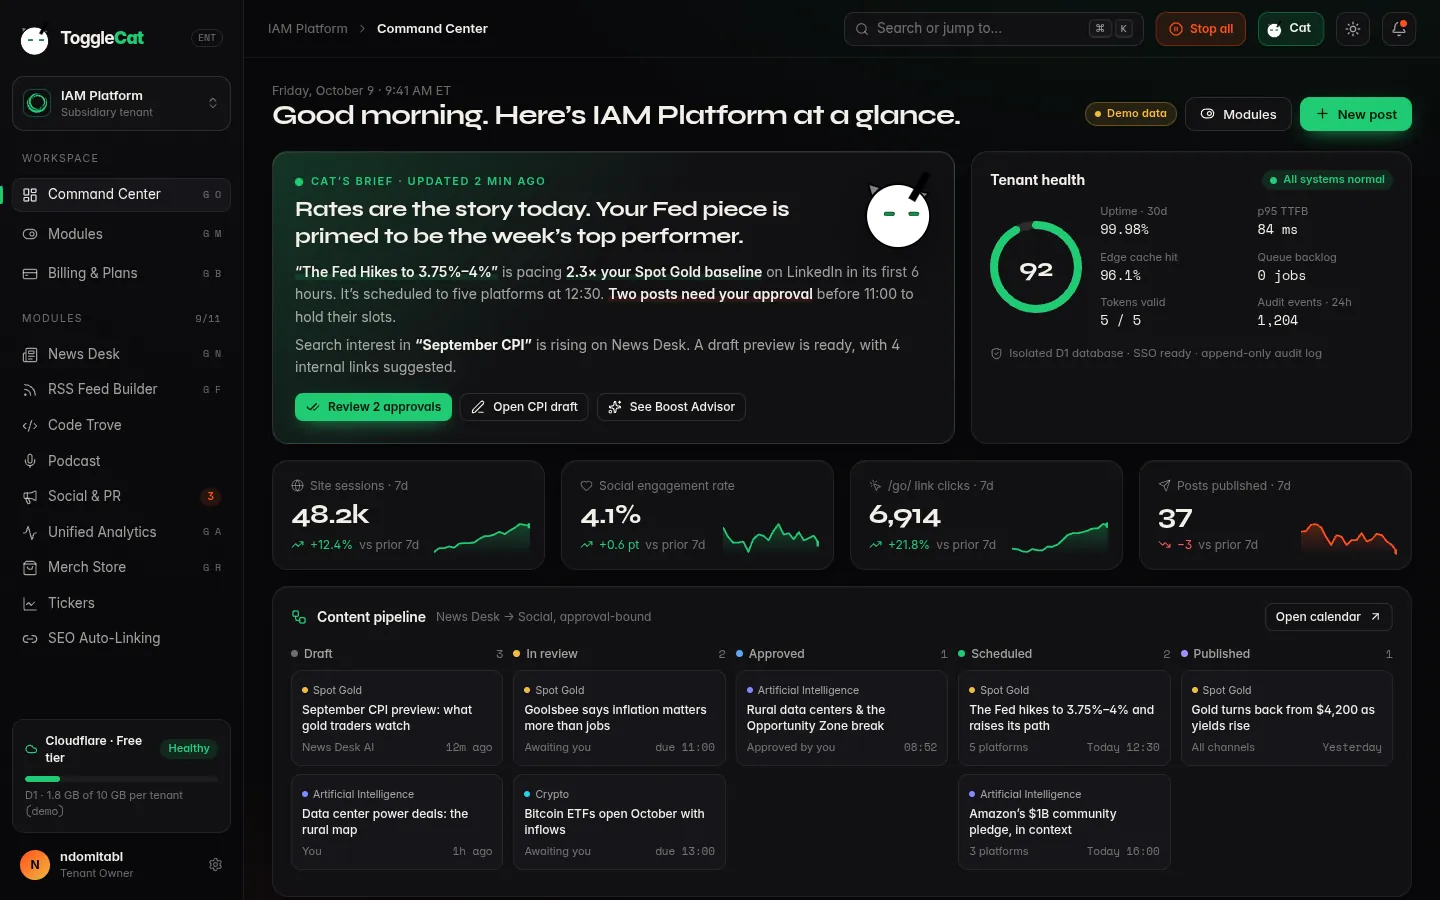Open CPI draft button
The image size is (1440, 900).
(524, 407)
